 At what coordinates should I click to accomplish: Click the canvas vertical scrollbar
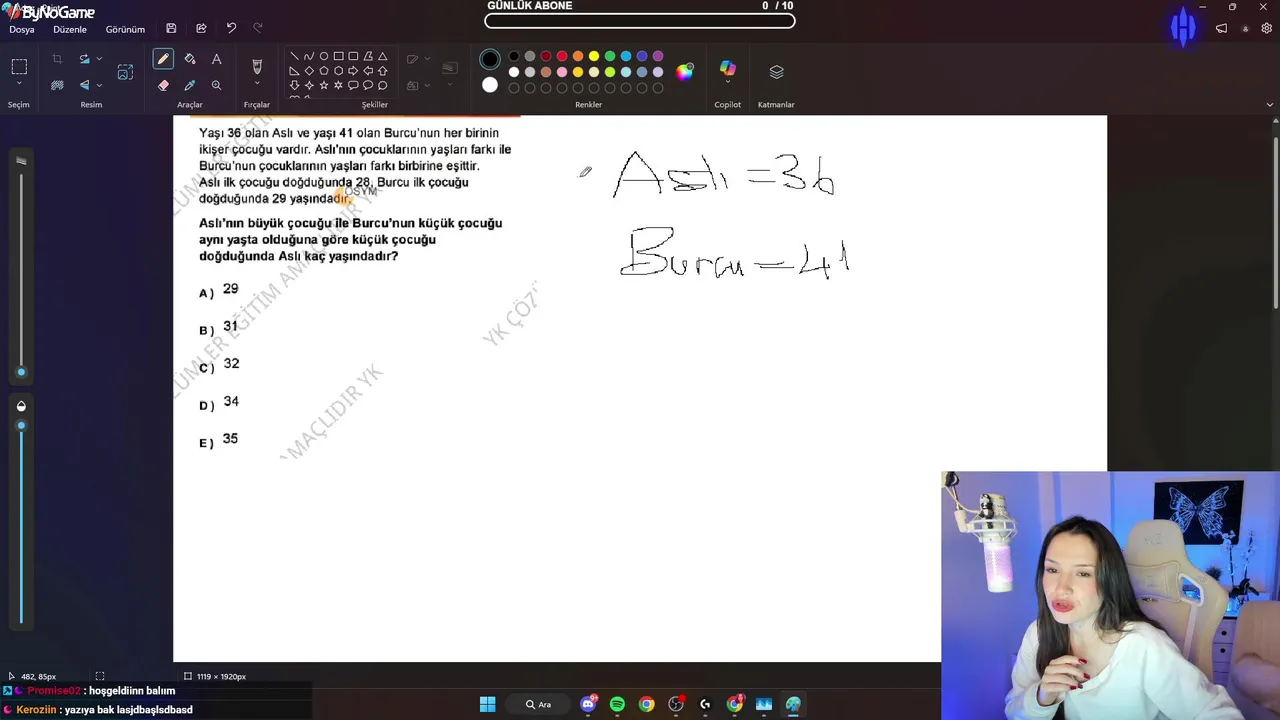(x=1275, y=221)
